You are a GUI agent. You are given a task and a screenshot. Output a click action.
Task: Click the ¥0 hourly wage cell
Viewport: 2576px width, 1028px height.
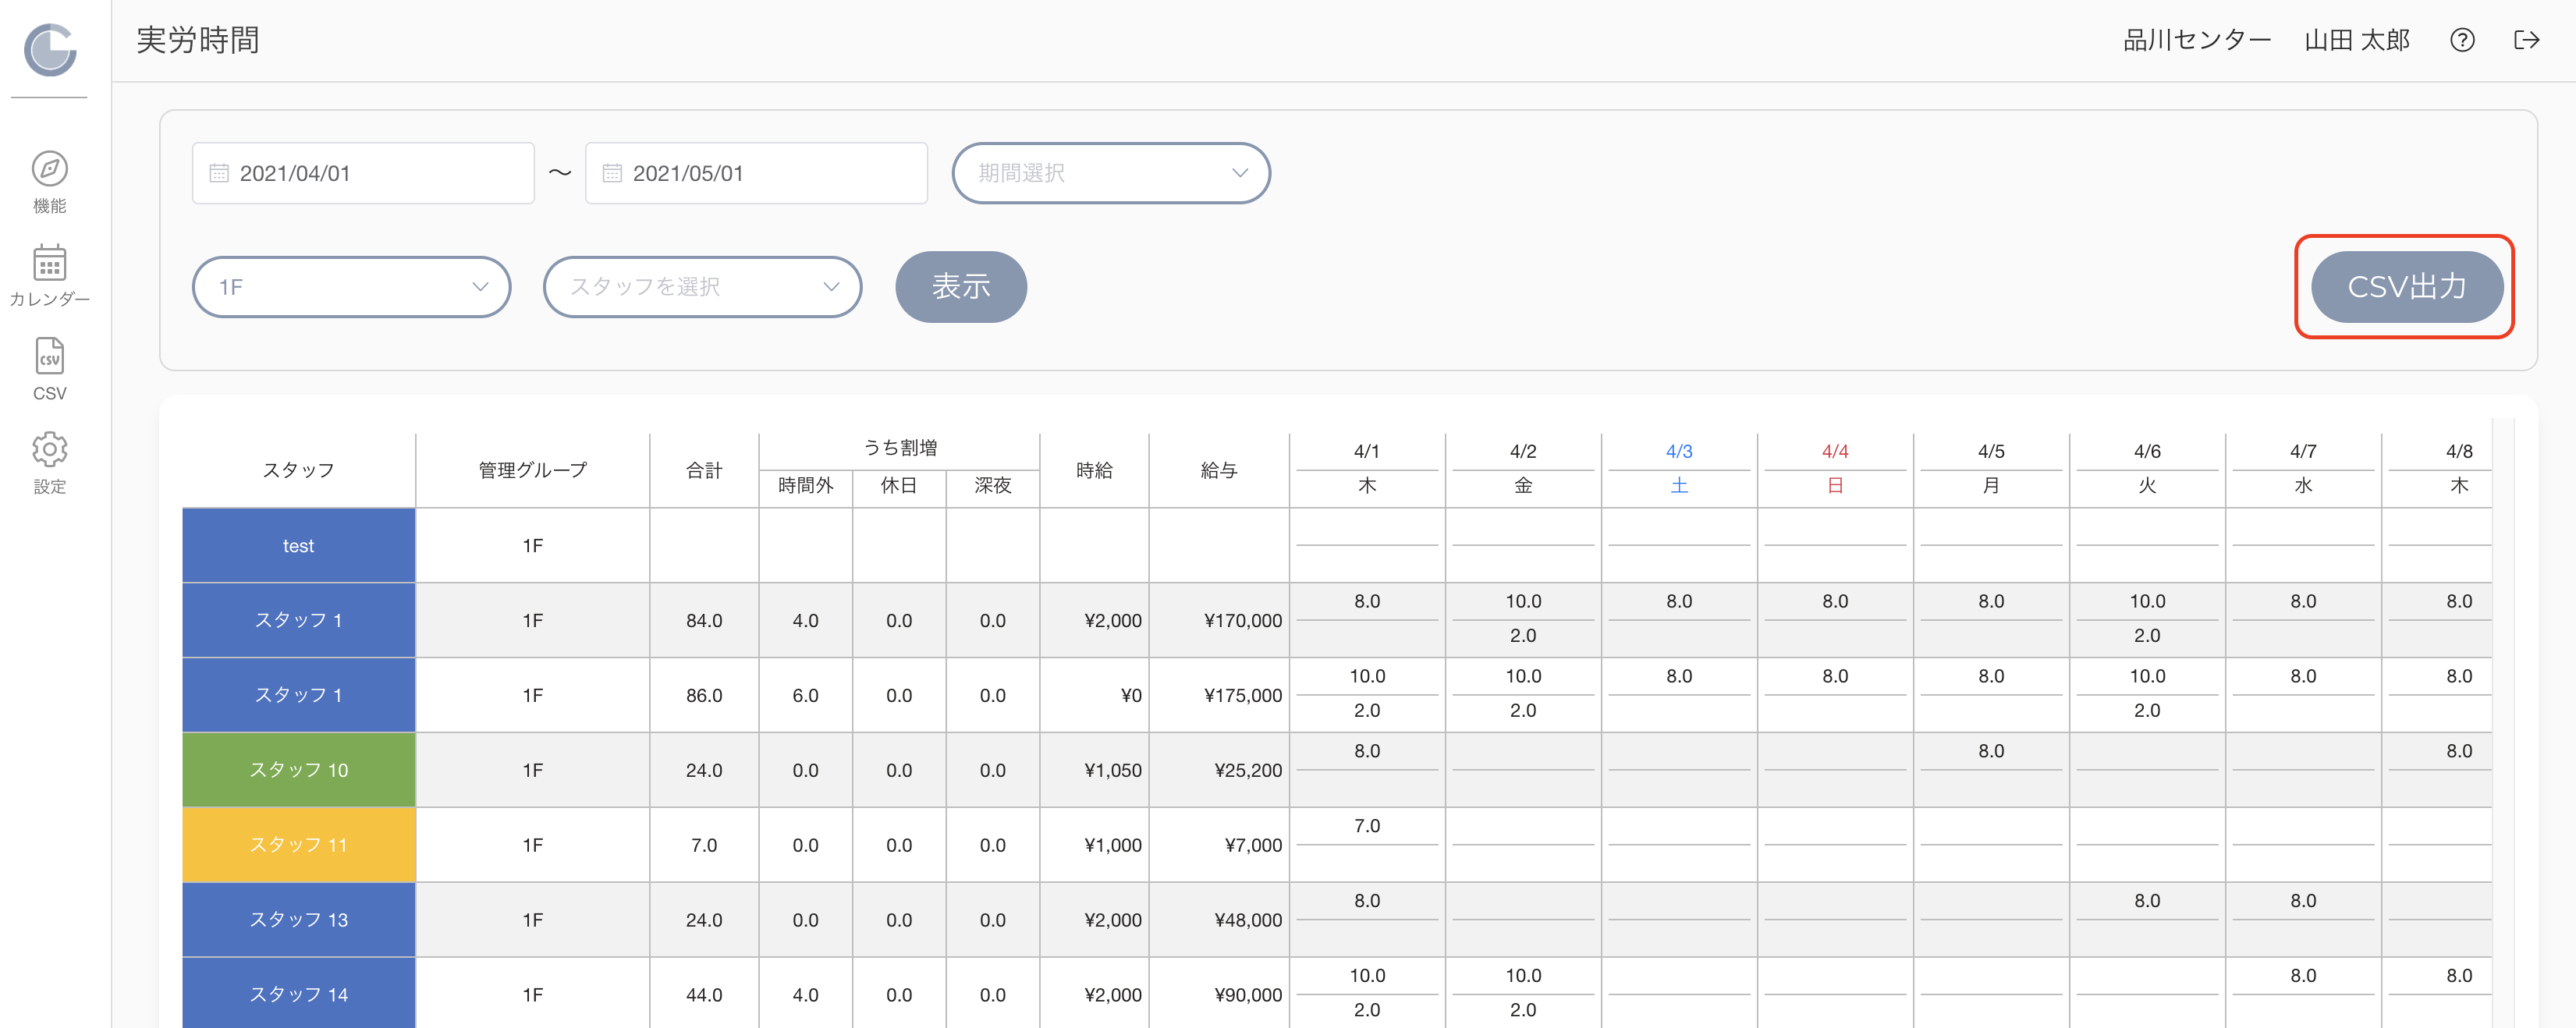point(1095,695)
